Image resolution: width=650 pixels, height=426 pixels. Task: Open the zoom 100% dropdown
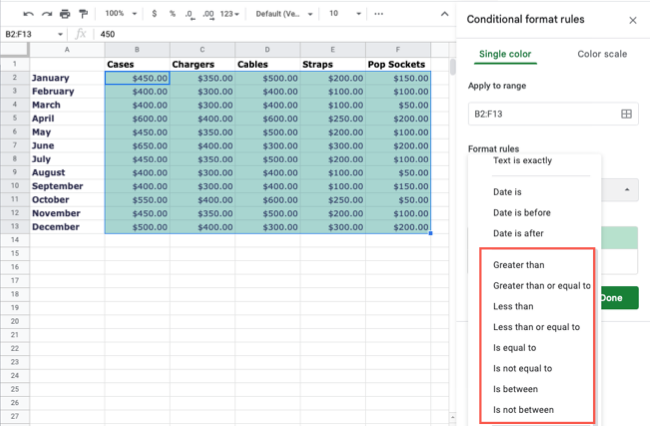[x=120, y=14]
